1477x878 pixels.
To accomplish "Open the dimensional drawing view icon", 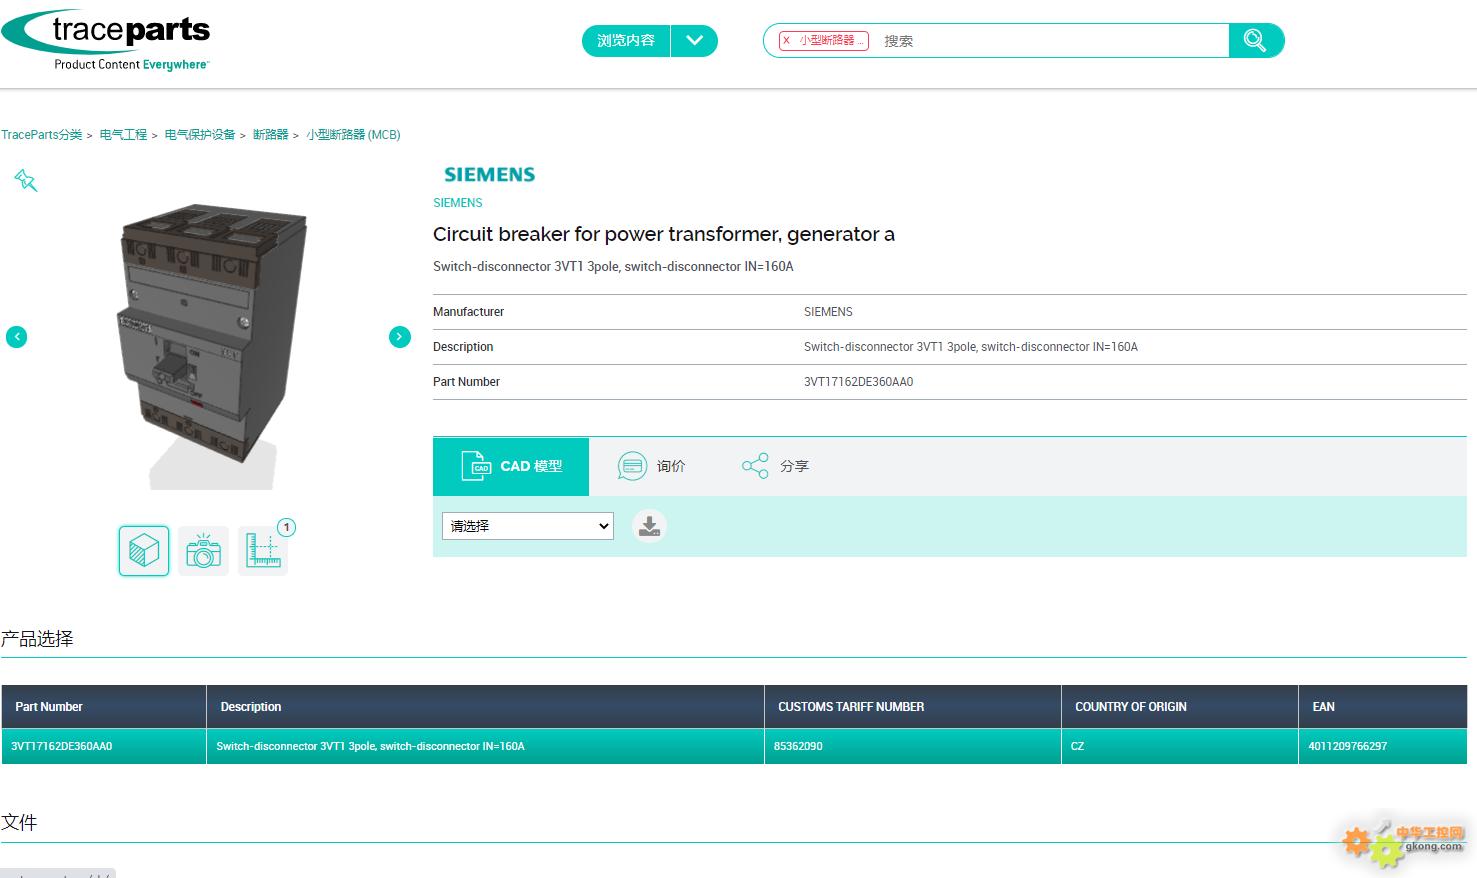I will (x=263, y=551).
